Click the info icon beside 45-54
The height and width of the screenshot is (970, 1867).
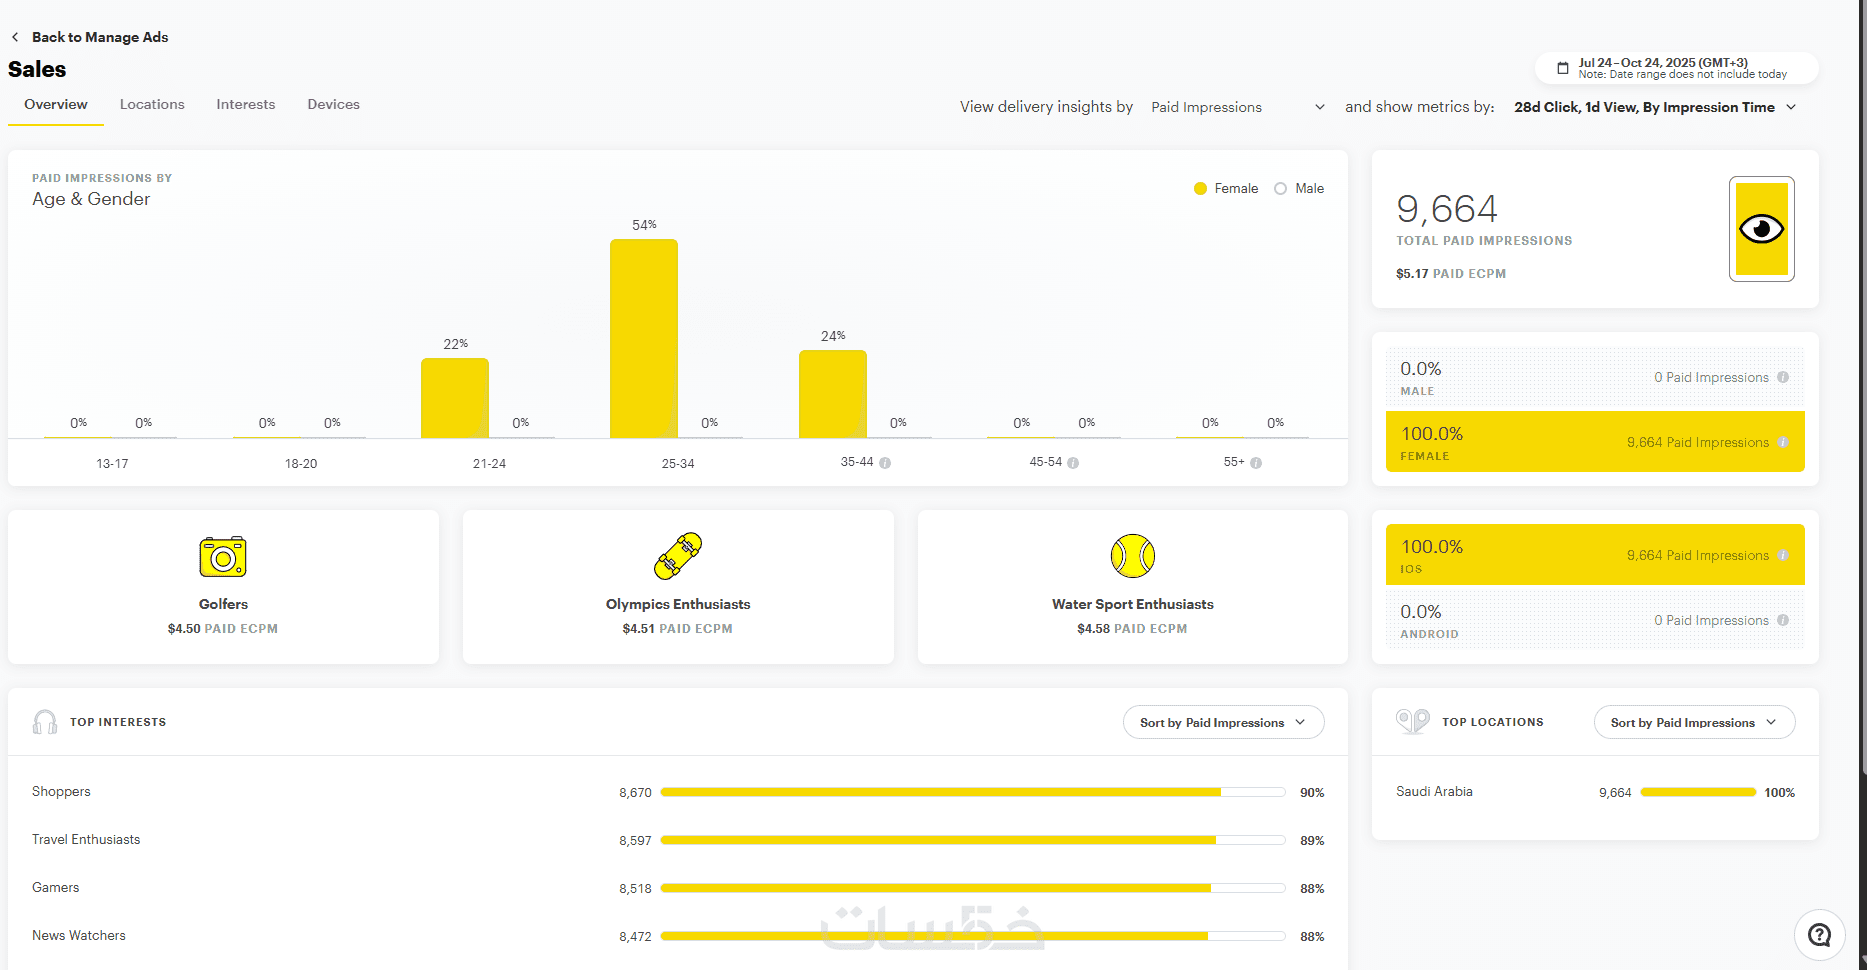(x=1073, y=463)
